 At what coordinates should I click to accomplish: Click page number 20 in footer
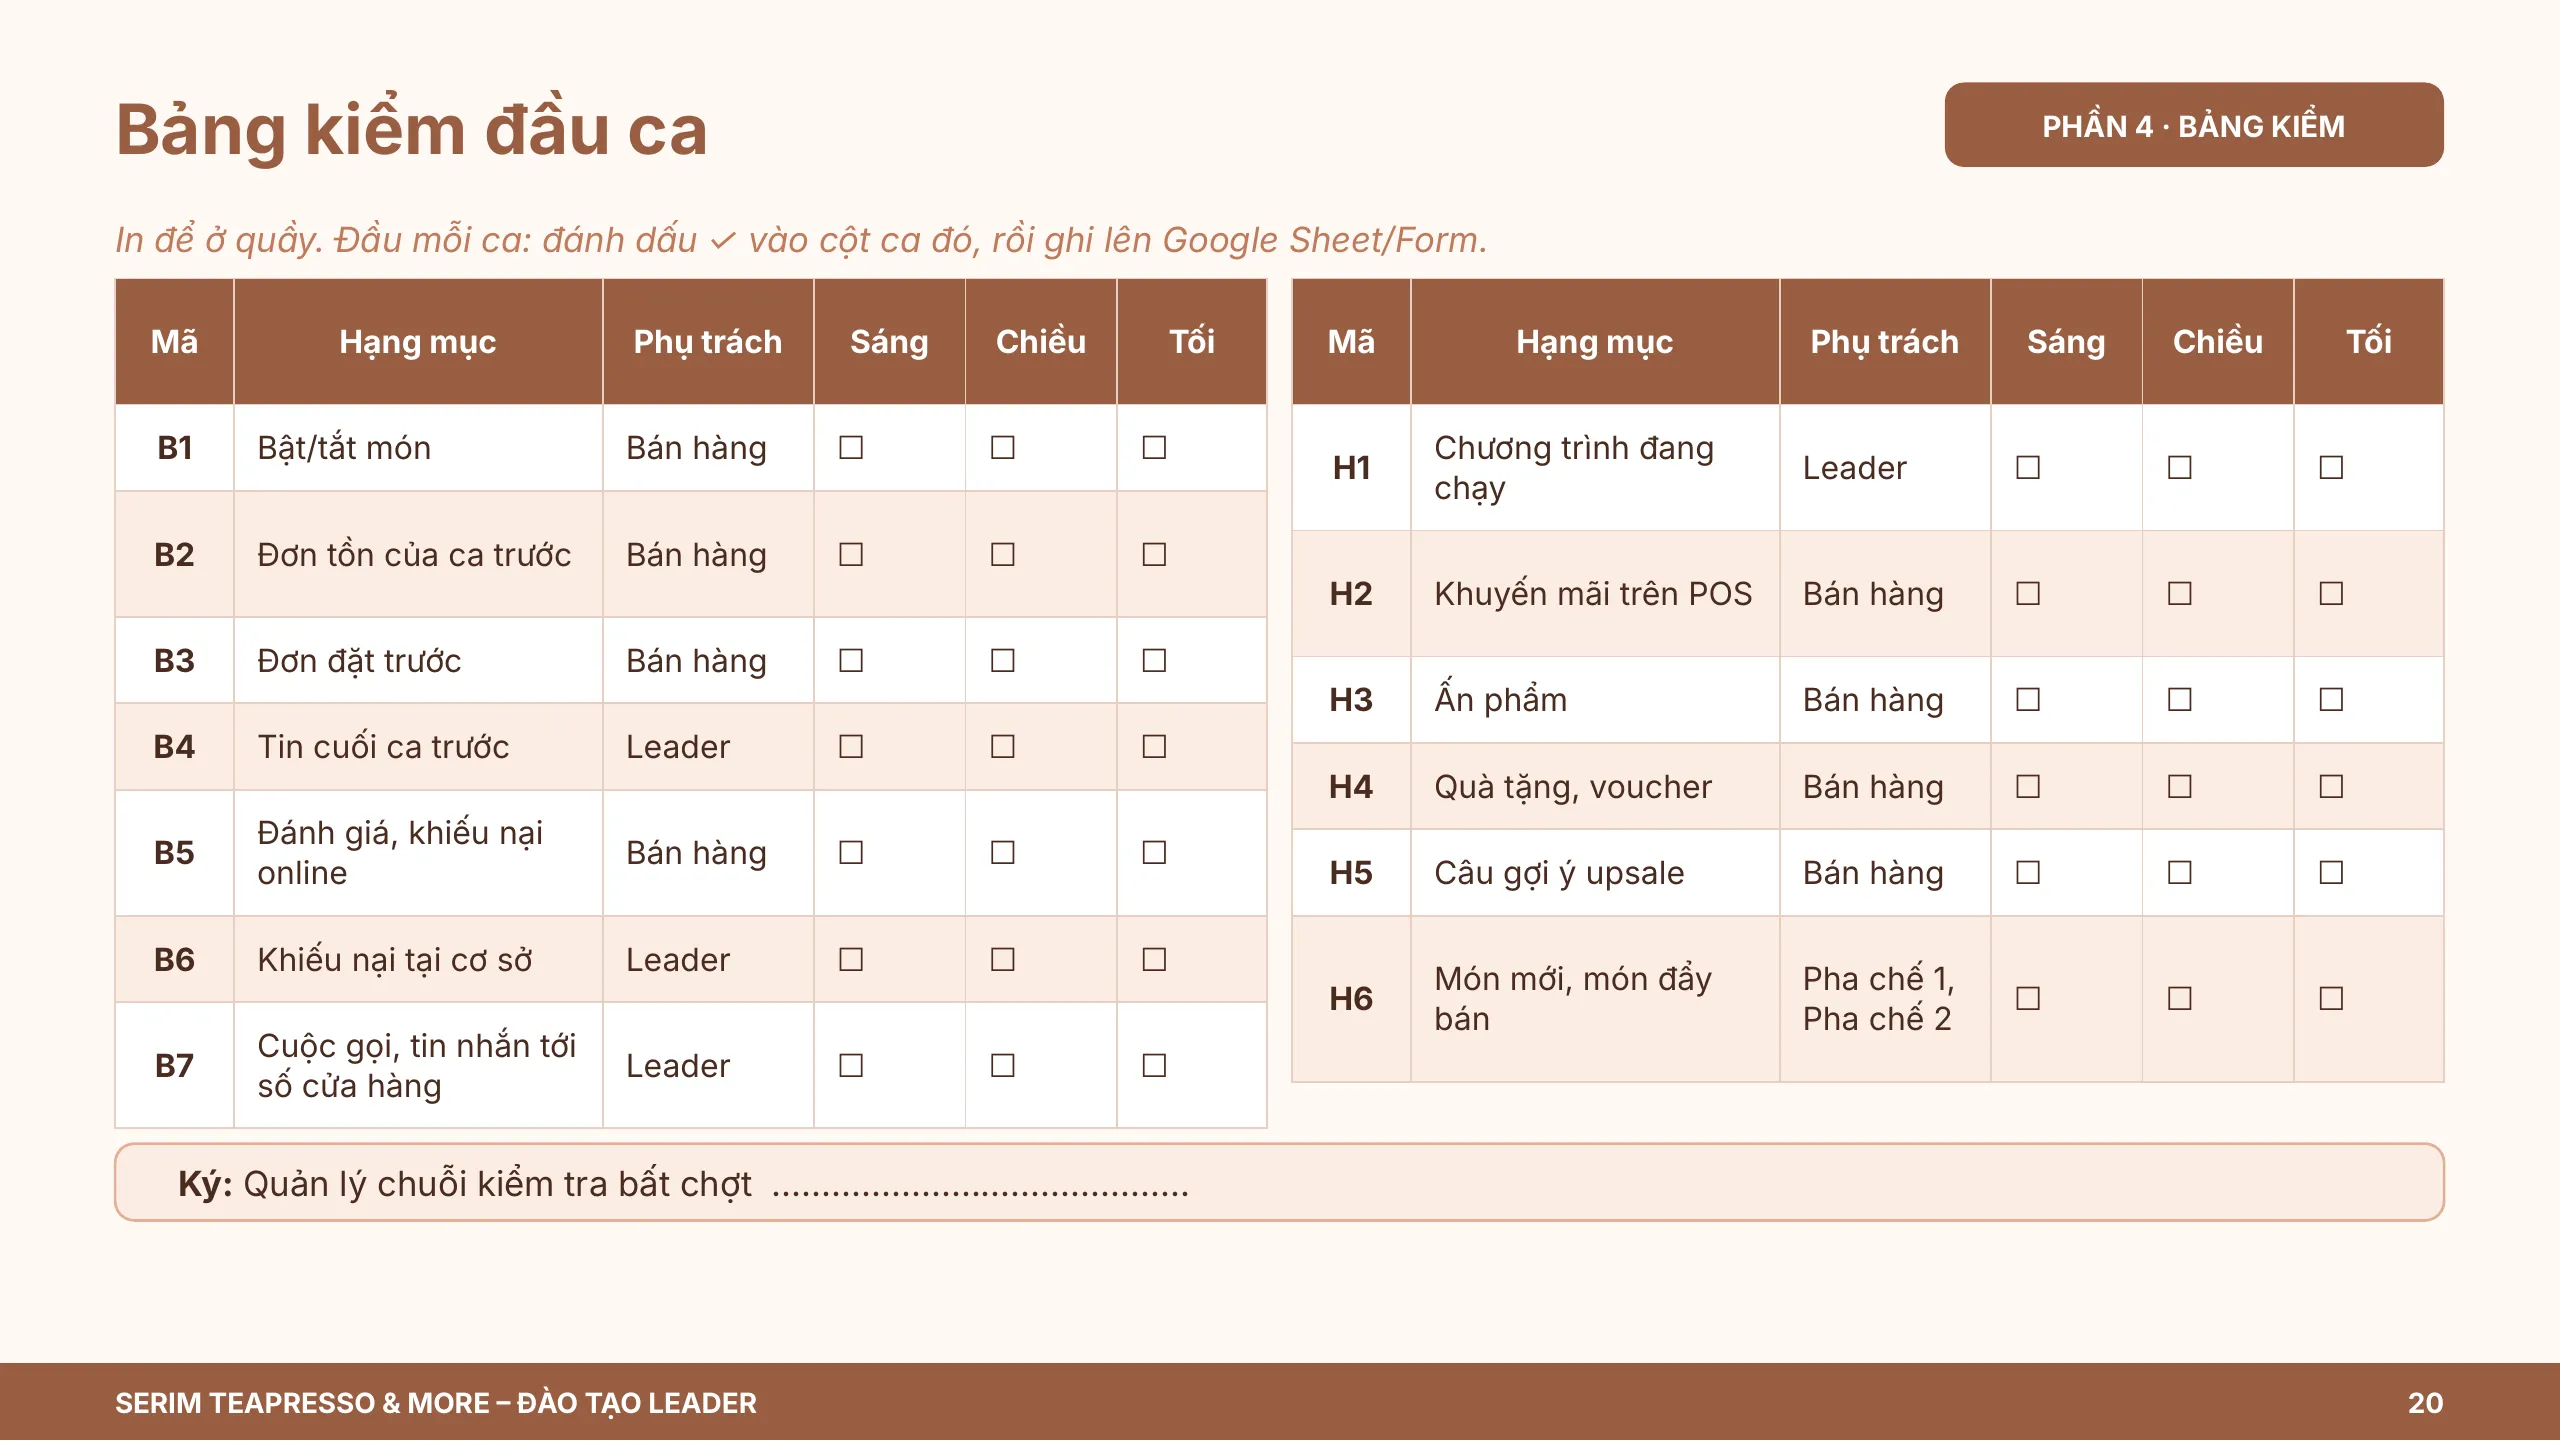click(x=2425, y=1403)
